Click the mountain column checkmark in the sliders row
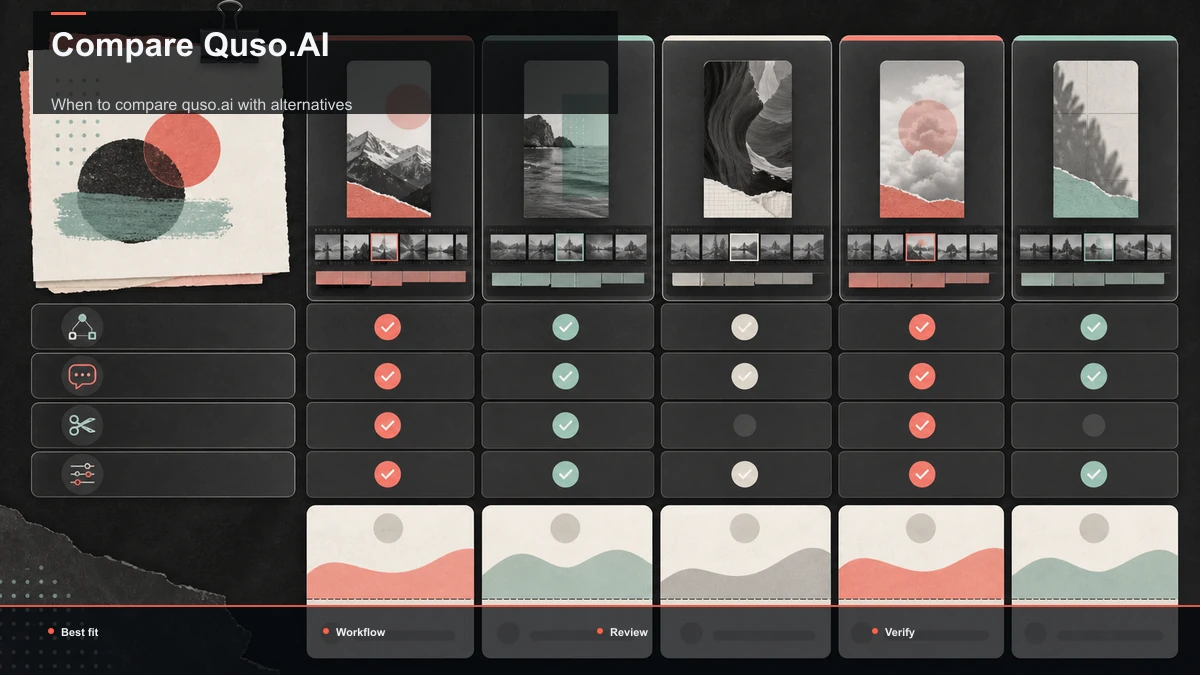This screenshot has height=675, width=1200. click(387, 474)
